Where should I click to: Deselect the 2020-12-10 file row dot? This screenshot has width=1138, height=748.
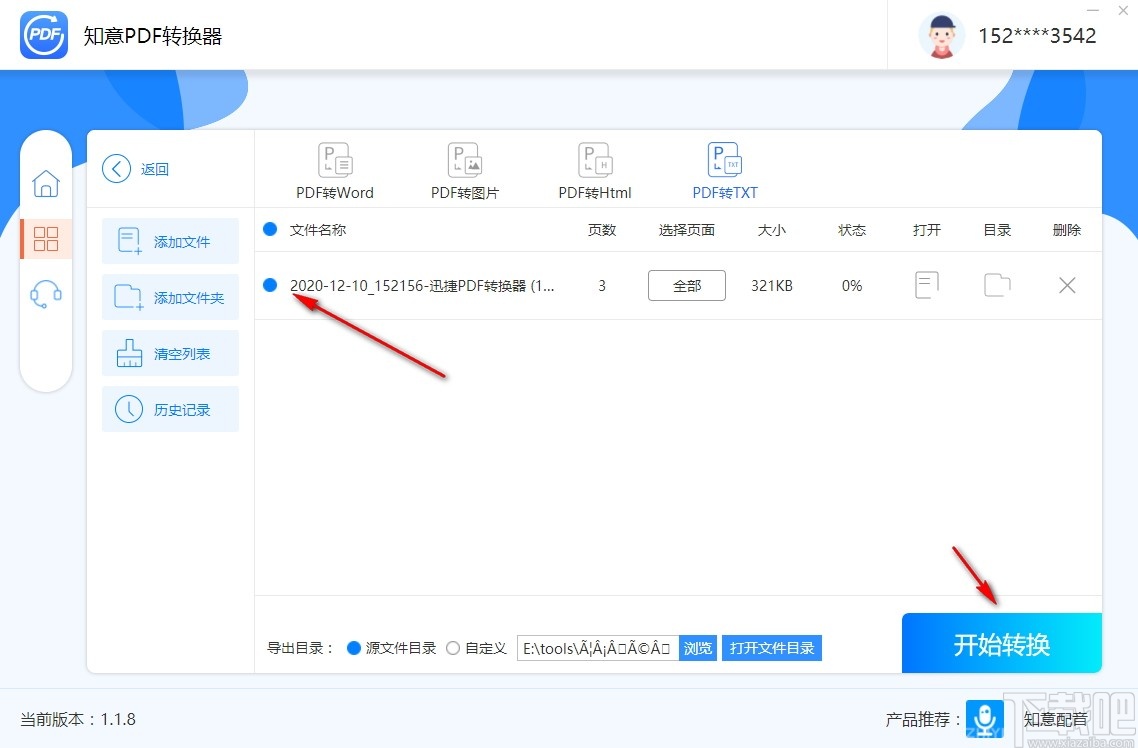(271, 285)
